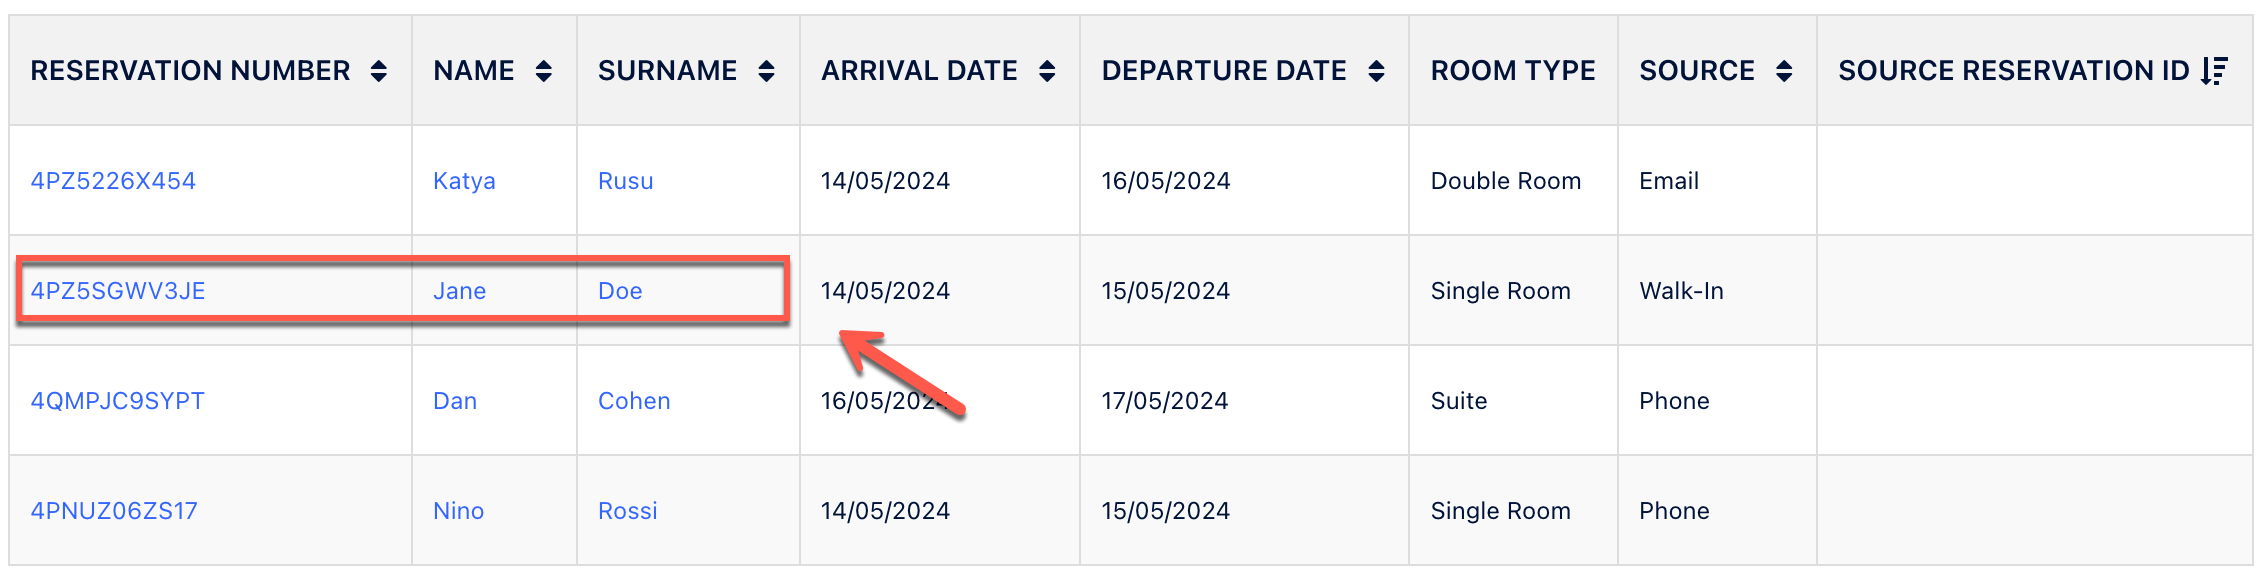Click the Walk-In source cell
Image resolution: width=2264 pixels, height=580 pixels.
click(x=1681, y=291)
